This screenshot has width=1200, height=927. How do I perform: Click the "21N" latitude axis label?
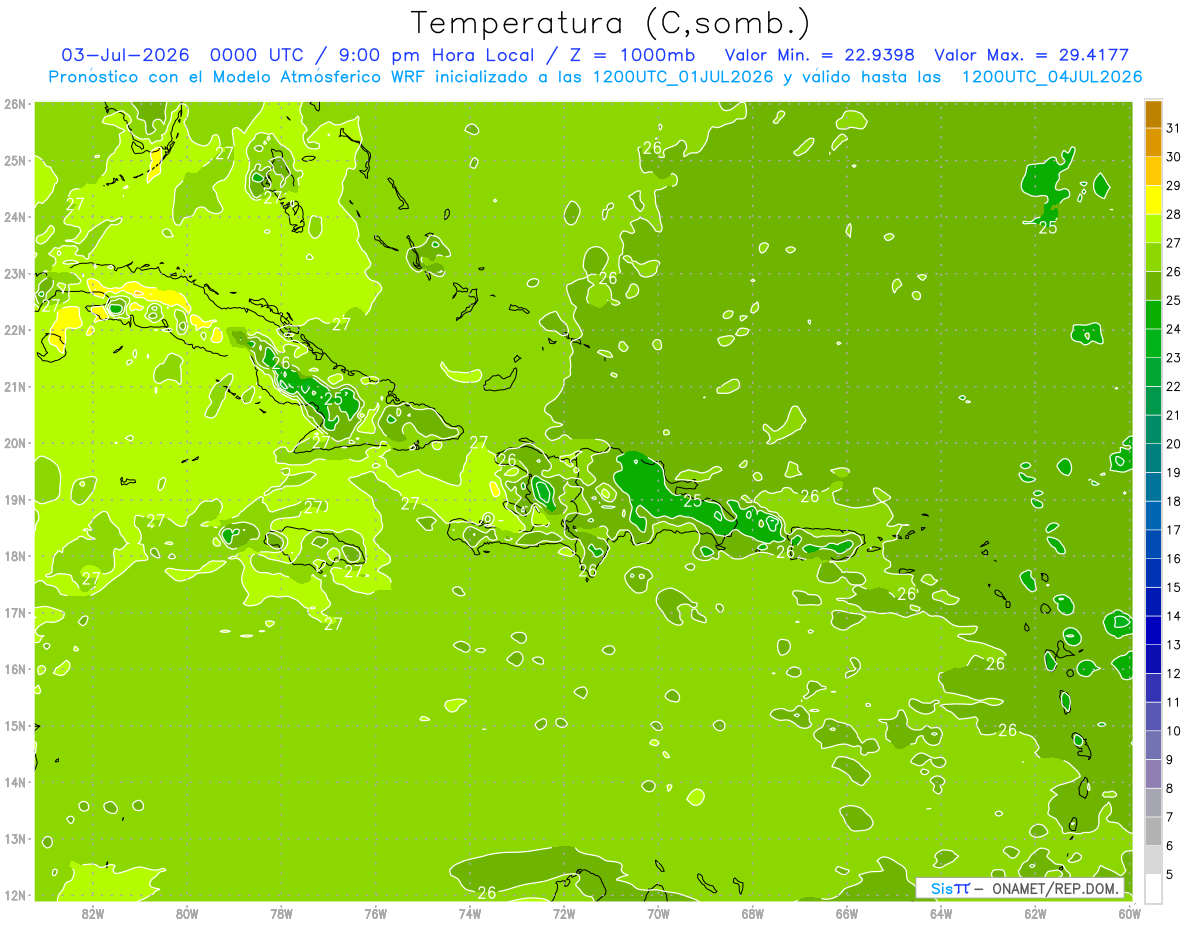15,386
